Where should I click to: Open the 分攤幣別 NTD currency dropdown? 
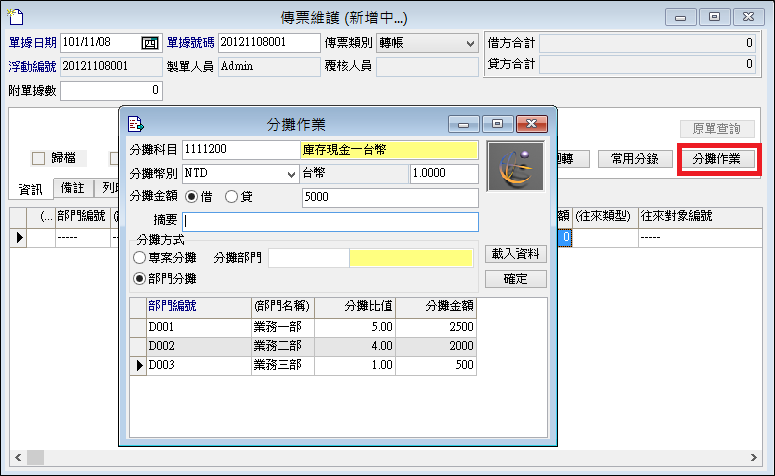pyautogui.click(x=290, y=174)
